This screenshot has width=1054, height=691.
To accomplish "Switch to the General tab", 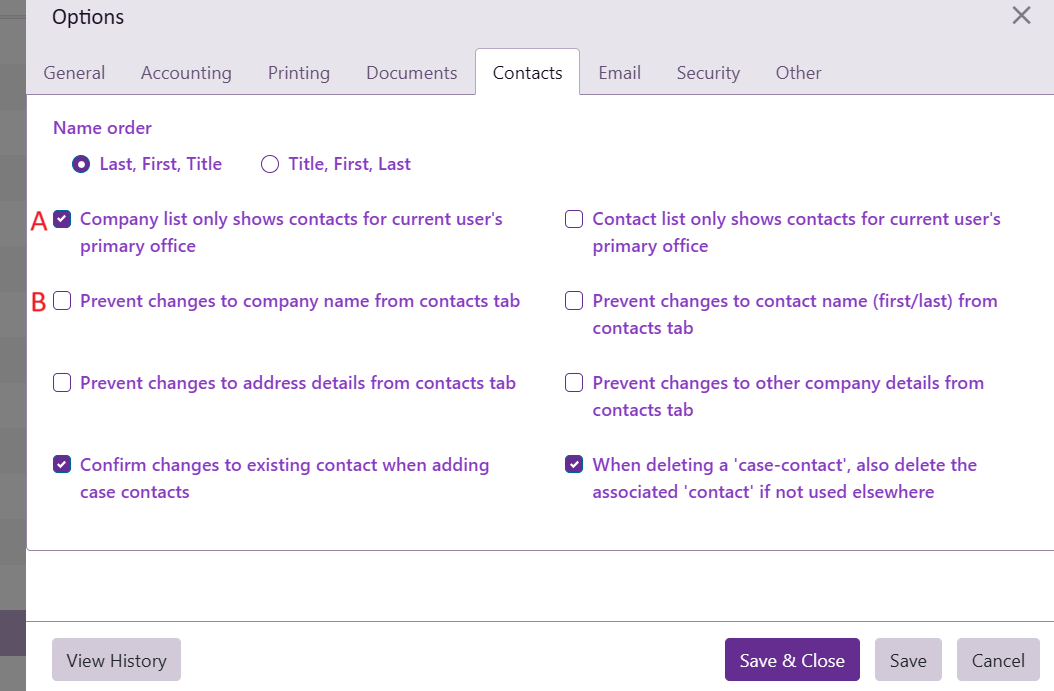I will coord(74,73).
